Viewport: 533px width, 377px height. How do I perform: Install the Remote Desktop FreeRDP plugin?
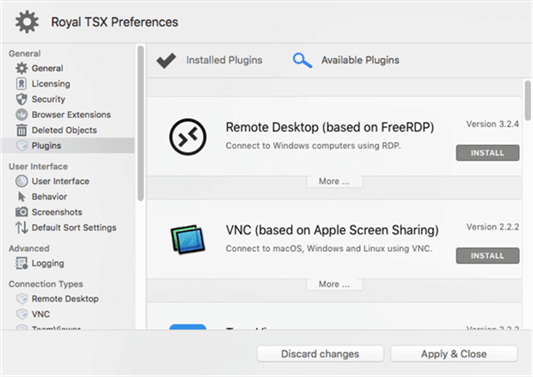tap(487, 153)
